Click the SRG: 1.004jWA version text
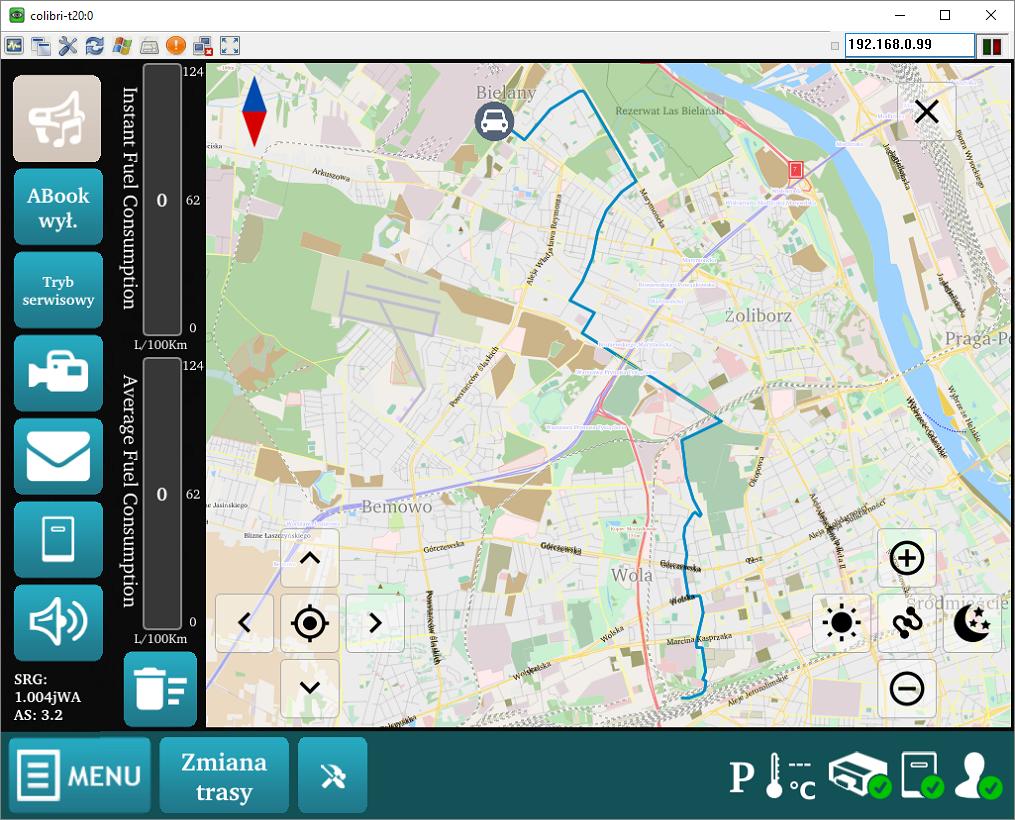 coord(47,688)
